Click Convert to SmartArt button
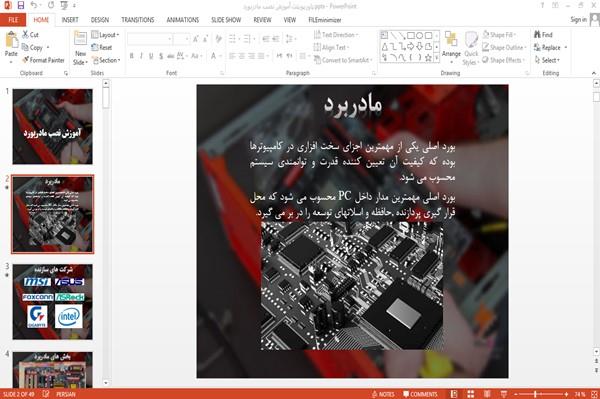This screenshot has height=399, width=600. pyautogui.click(x=342, y=60)
